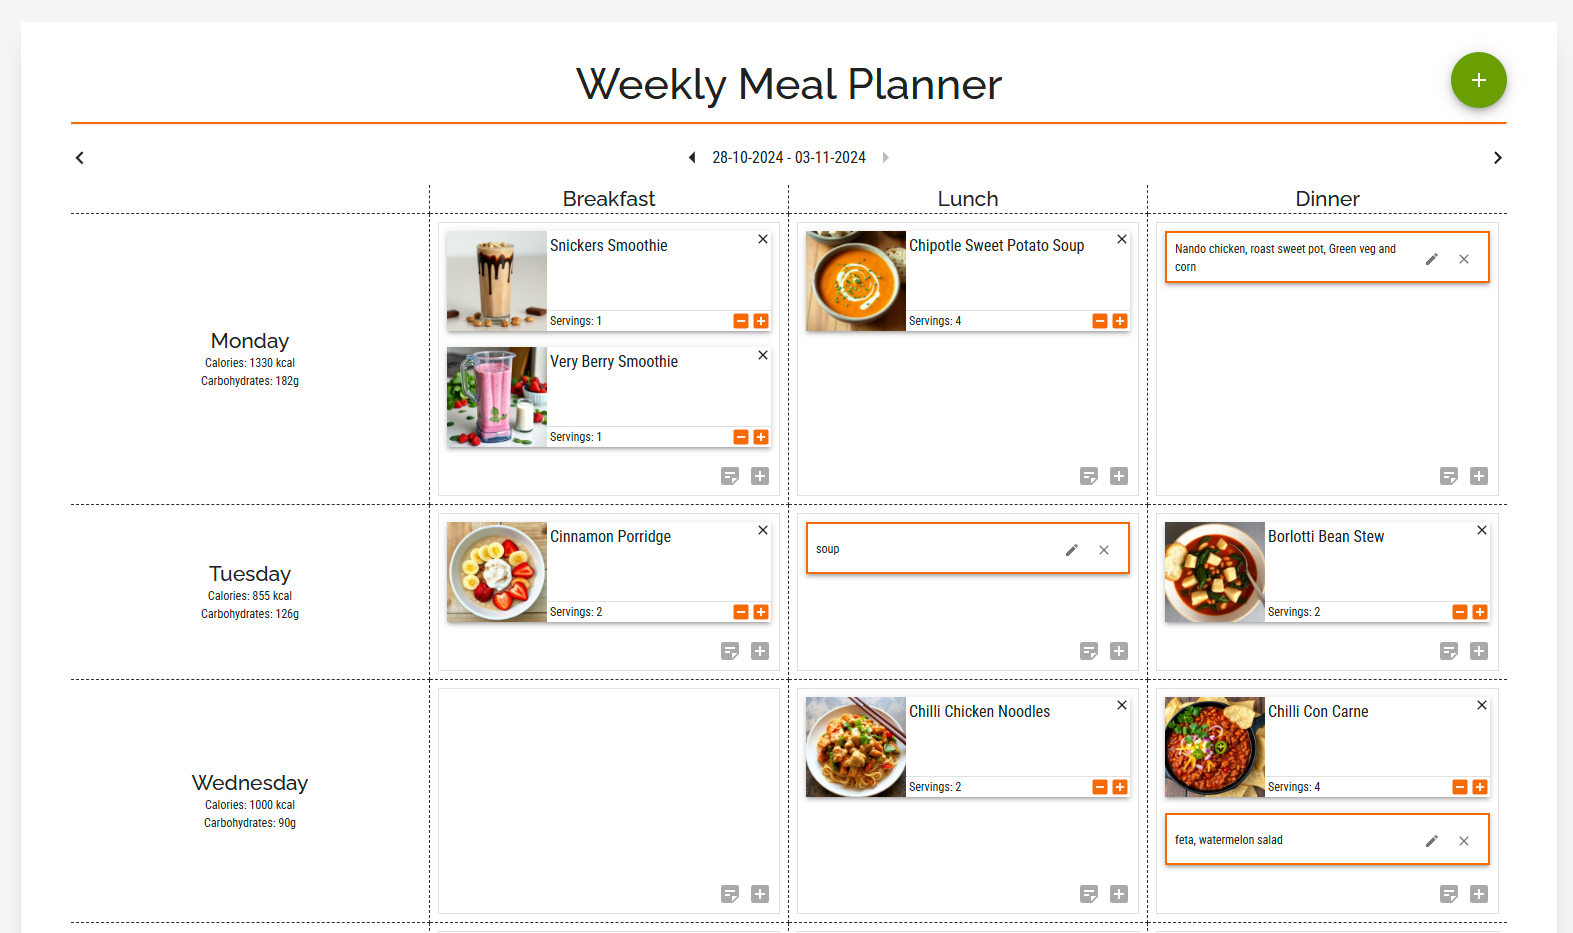Increase servings for Chipotle Sweet Potato Soup
The image size is (1573, 933).
click(x=1119, y=321)
